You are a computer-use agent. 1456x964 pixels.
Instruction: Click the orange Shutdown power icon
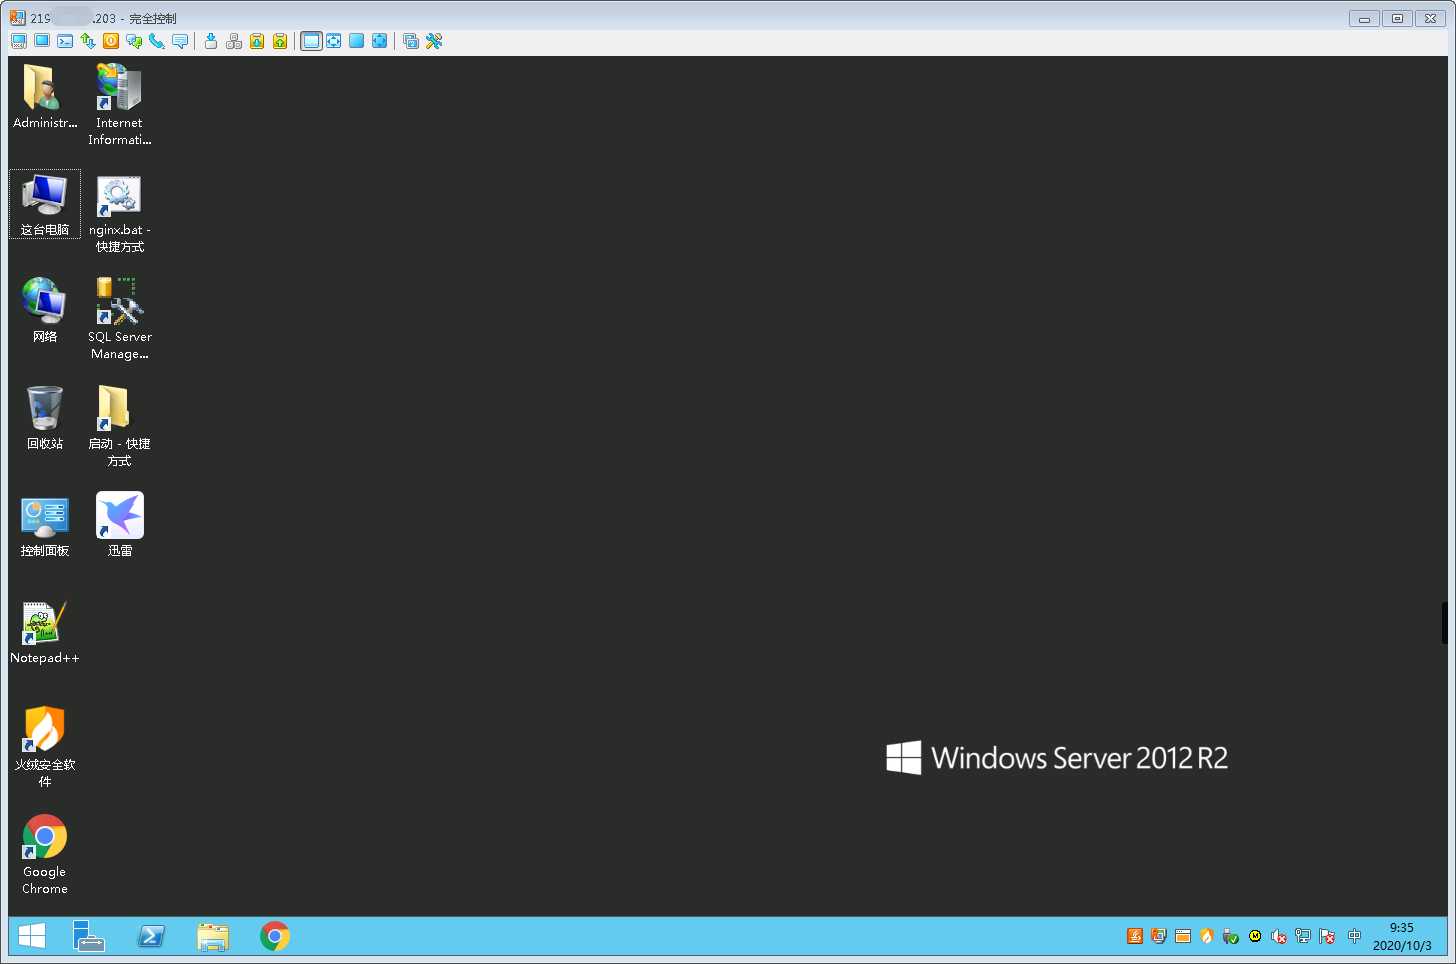111,41
